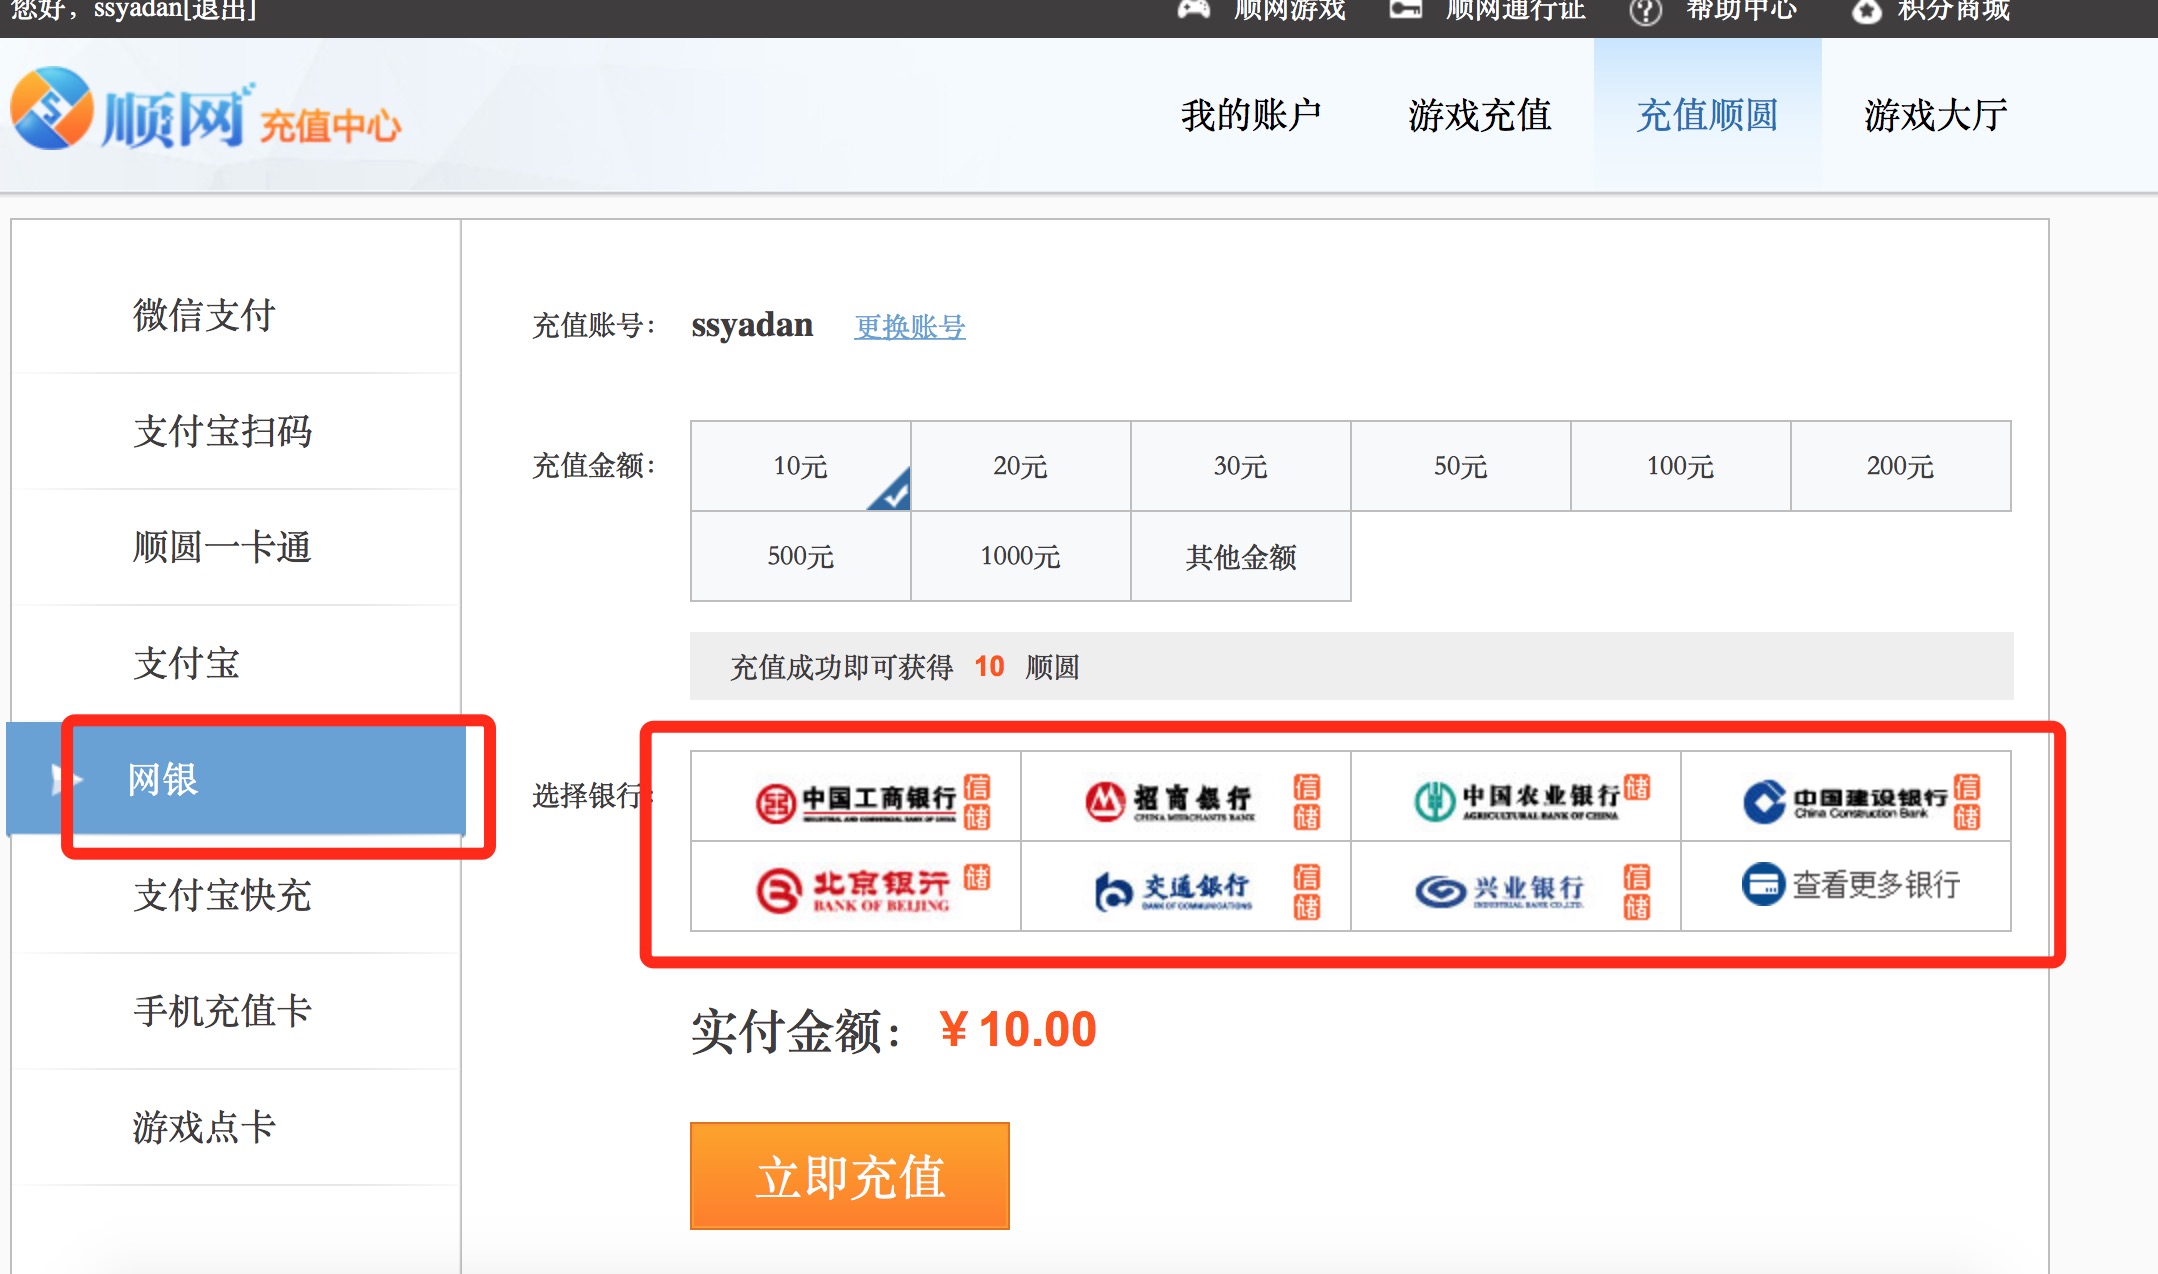Click the gamepad icon beside 顺网游戏
Image resolution: width=2158 pixels, height=1274 pixels.
click(x=1194, y=10)
